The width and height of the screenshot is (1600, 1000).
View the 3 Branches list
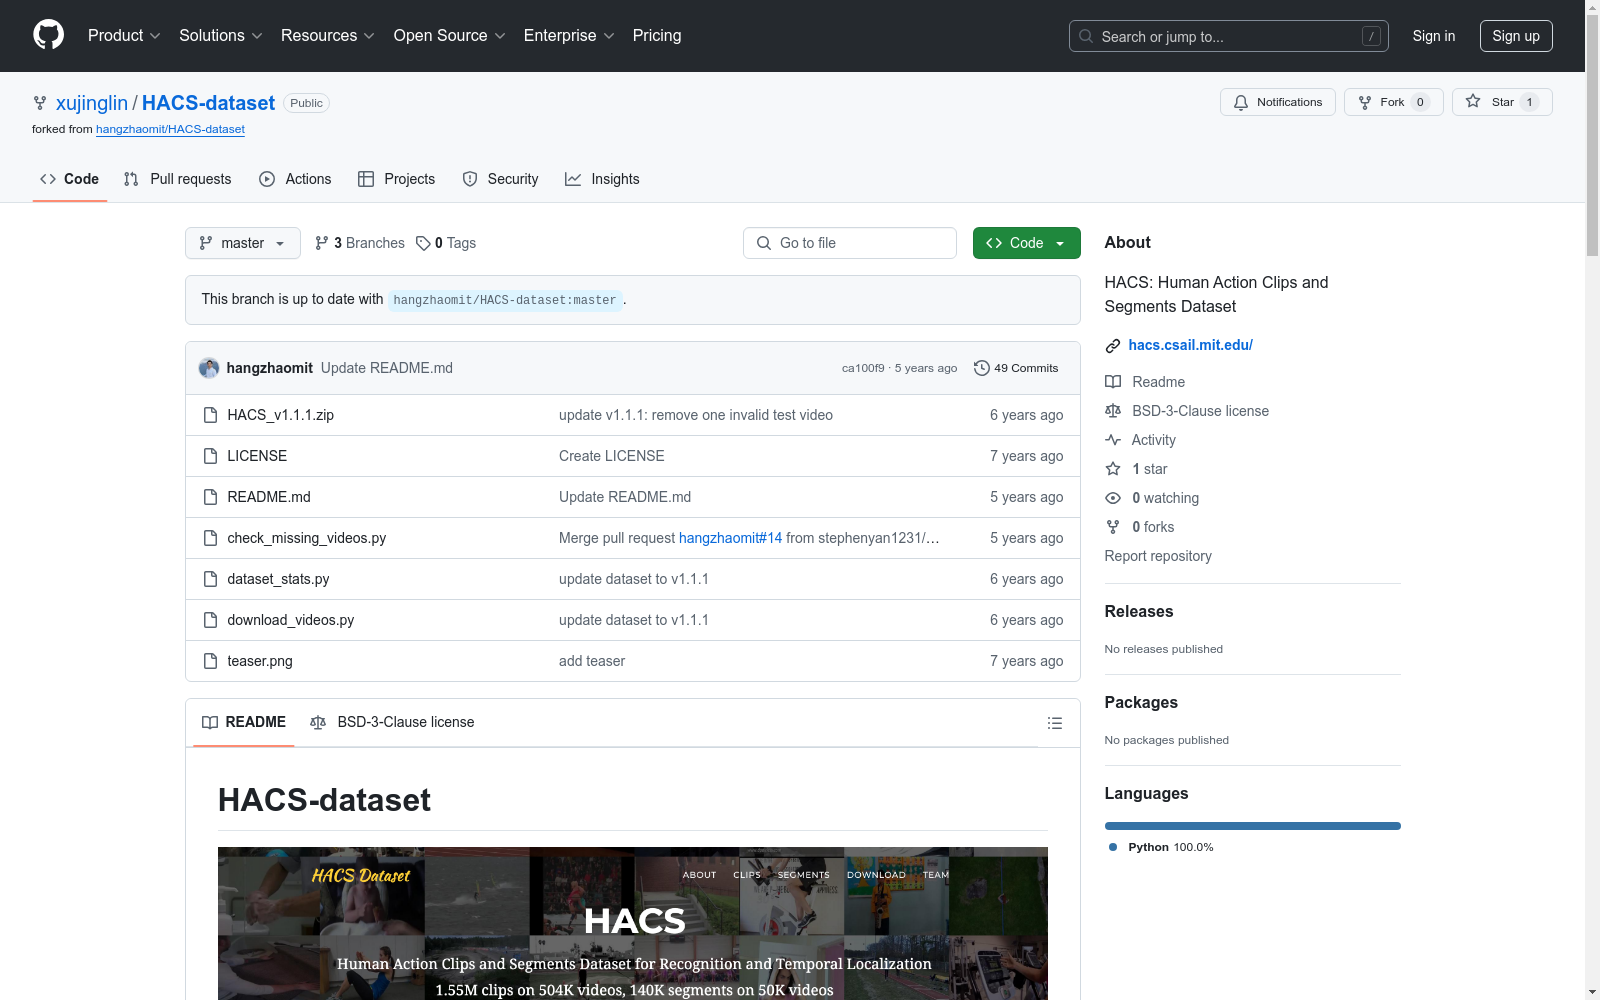(x=360, y=243)
